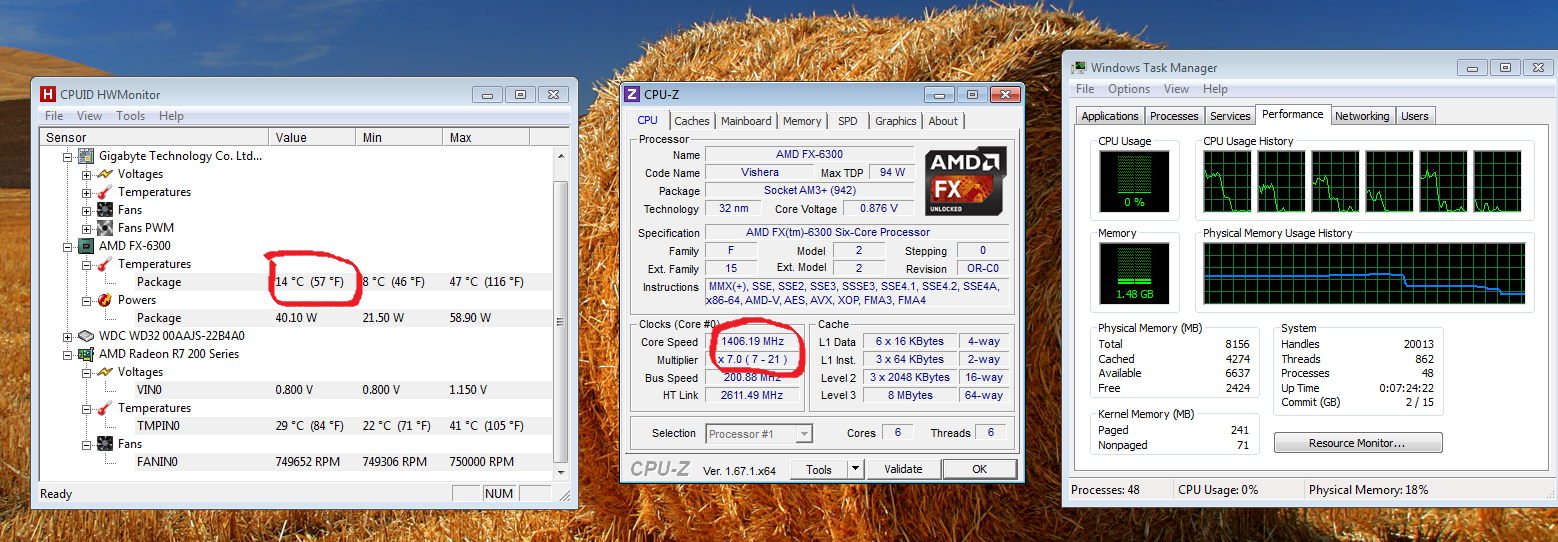Click the Task Manager title bar icon

[x=1079, y=68]
